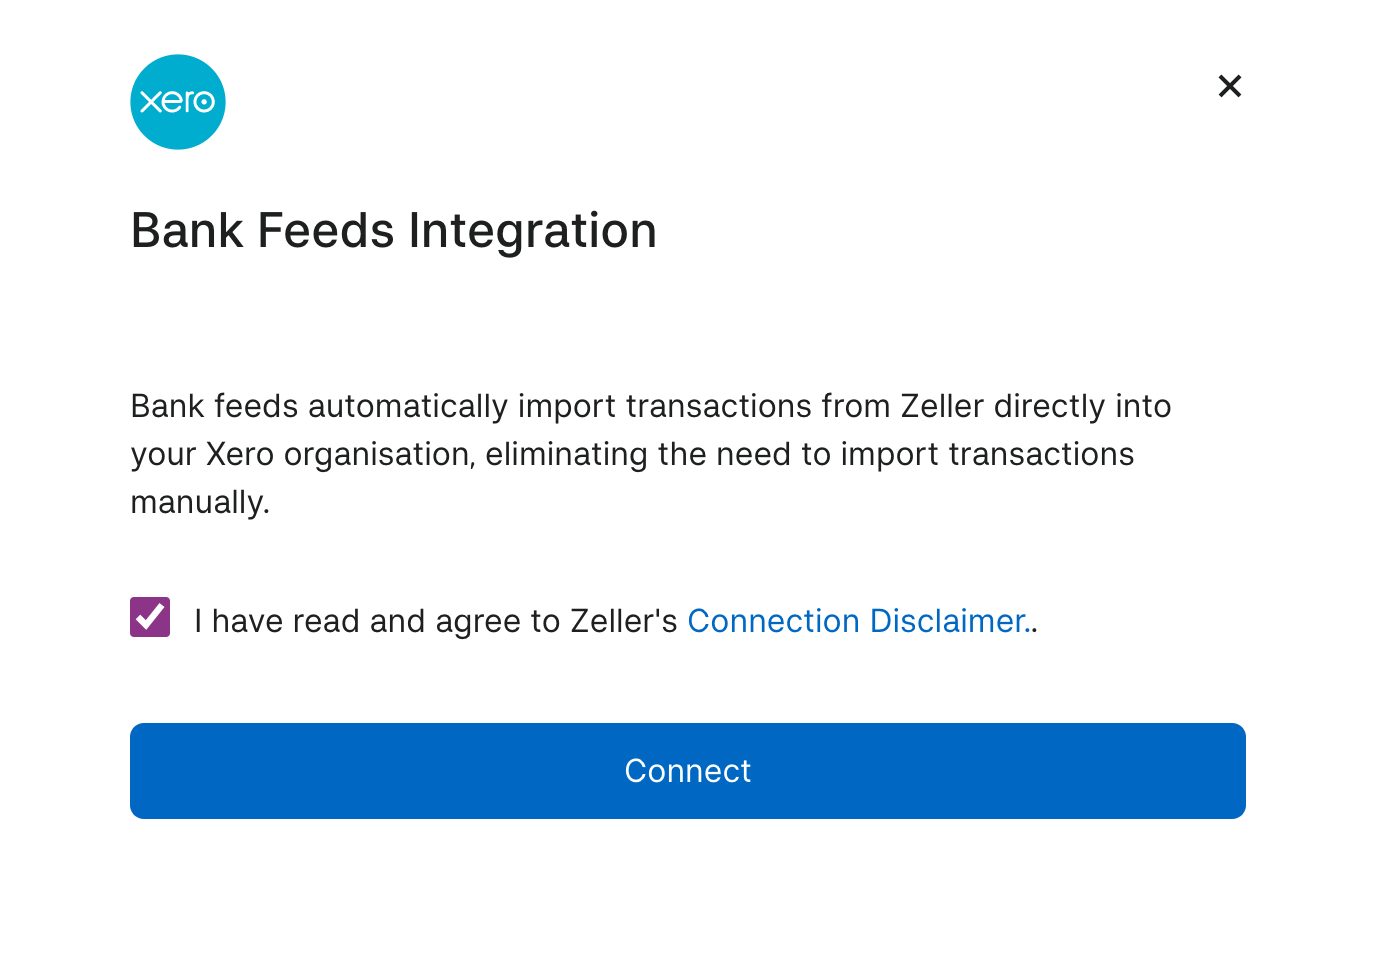View the Connection Disclaimer terms
The width and height of the screenshot is (1386, 974).
pos(857,621)
